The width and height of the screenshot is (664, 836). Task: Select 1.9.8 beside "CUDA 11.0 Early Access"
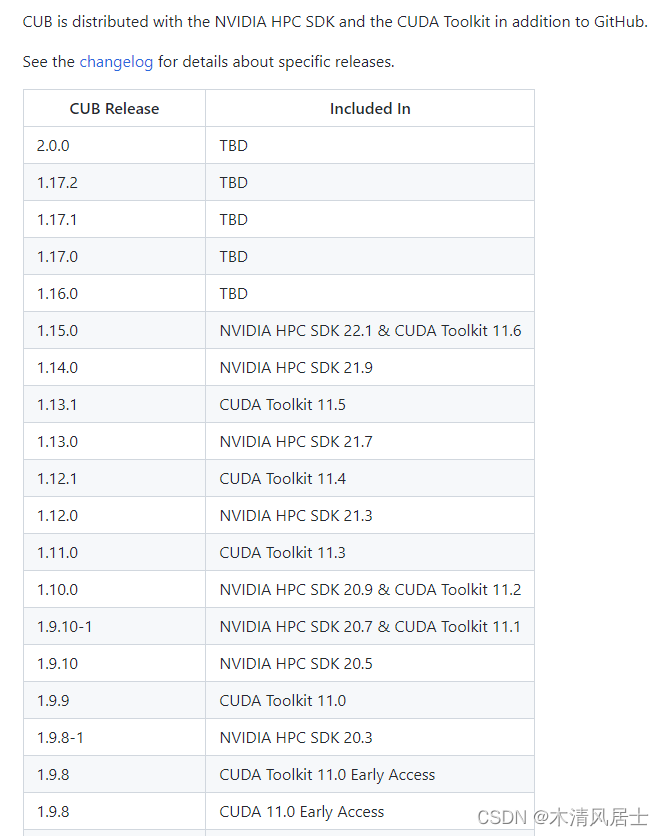click(114, 811)
